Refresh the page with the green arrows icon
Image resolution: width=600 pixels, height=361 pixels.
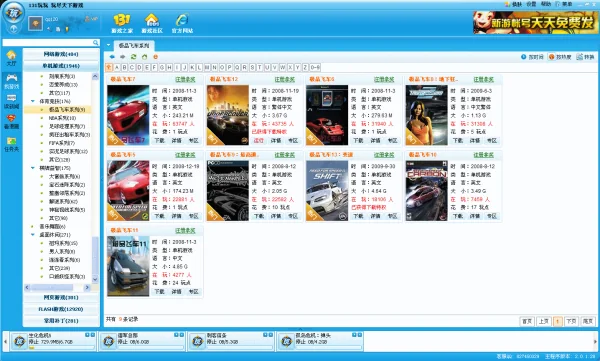pyautogui.click(x=134, y=57)
